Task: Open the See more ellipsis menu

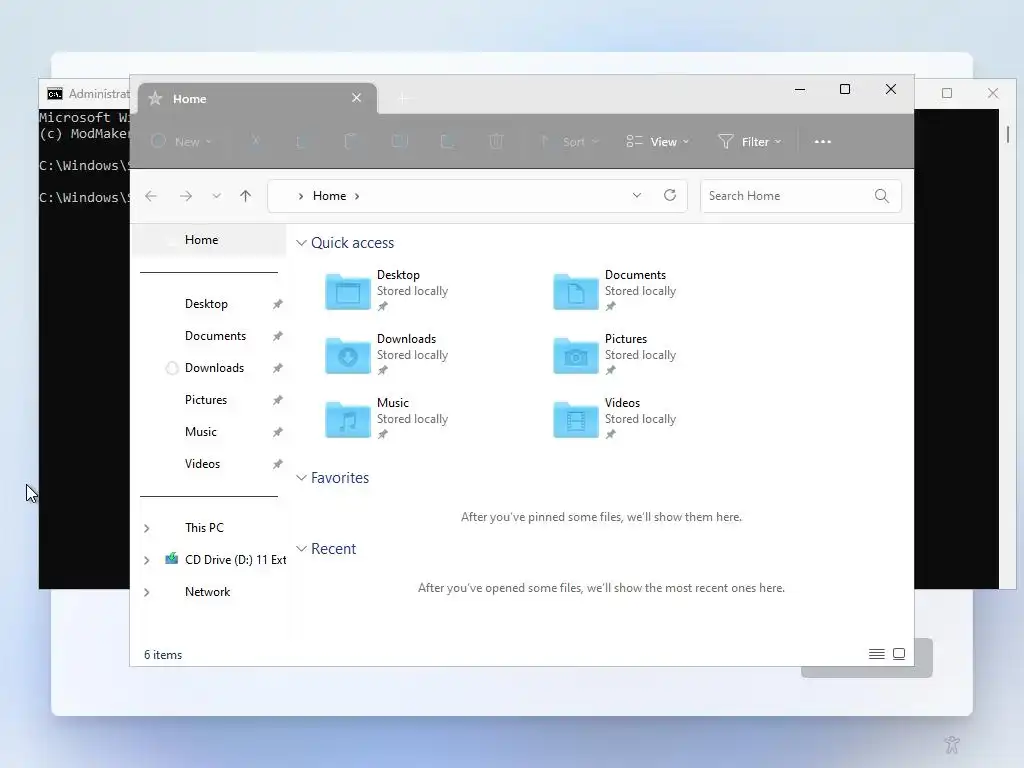Action: click(x=823, y=142)
